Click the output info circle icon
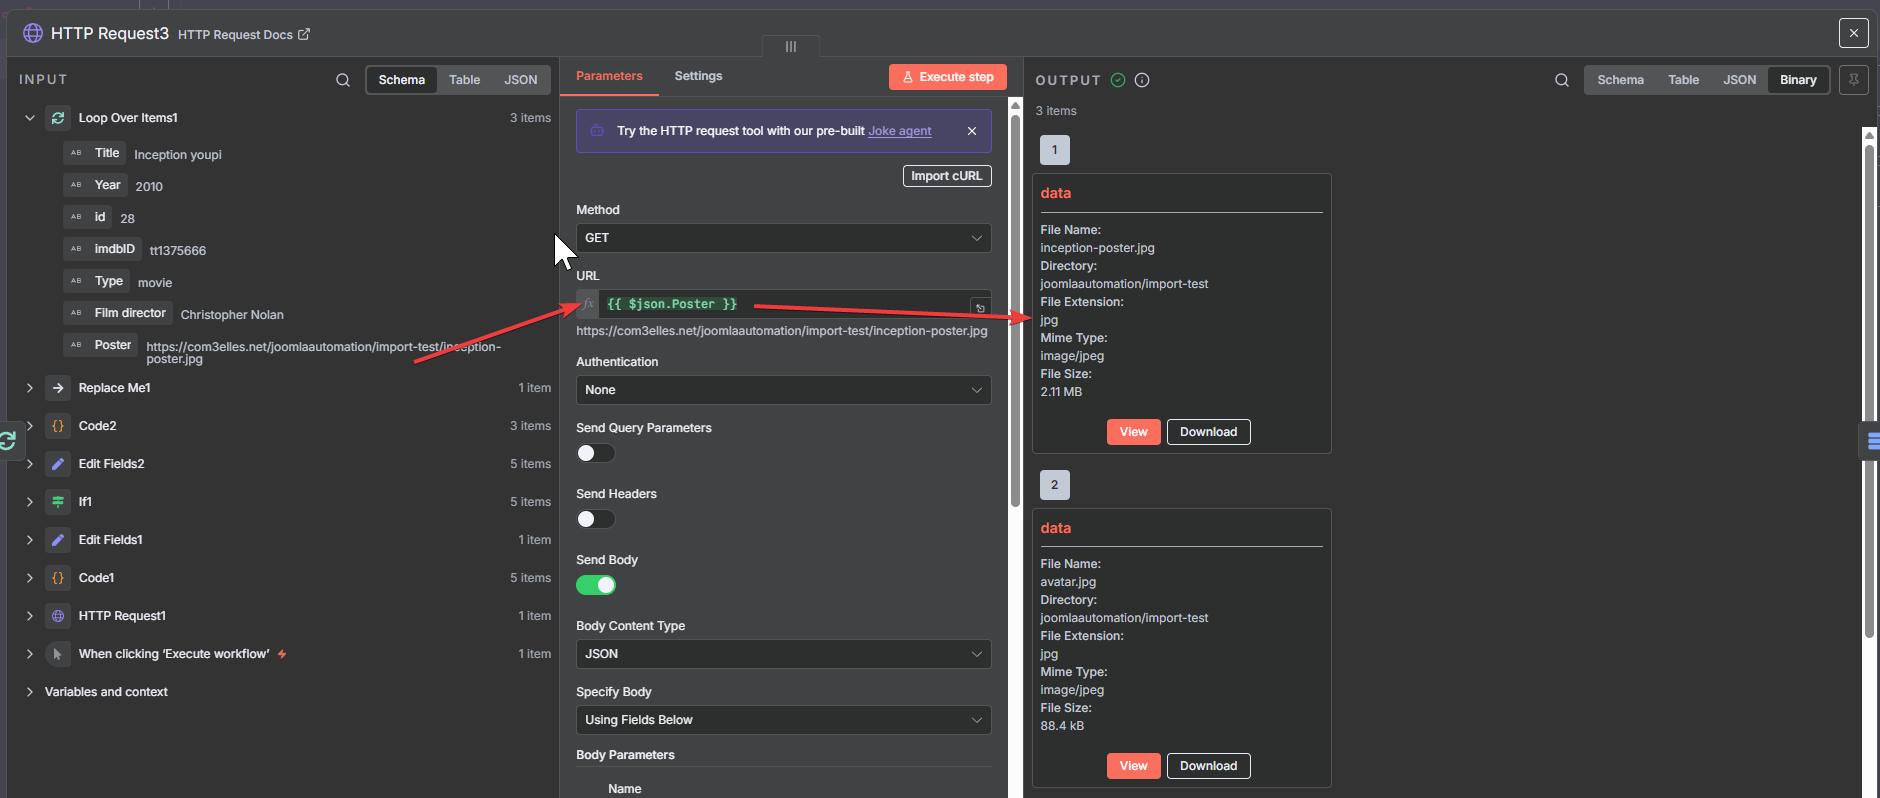The width and height of the screenshot is (1880, 798). click(1142, 80)
